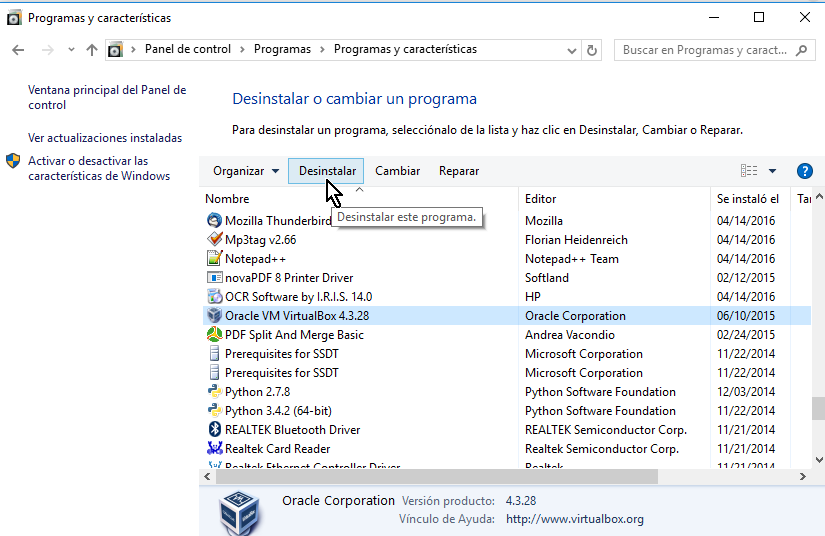Go up one level with up arrow

(x=92, y=50)
